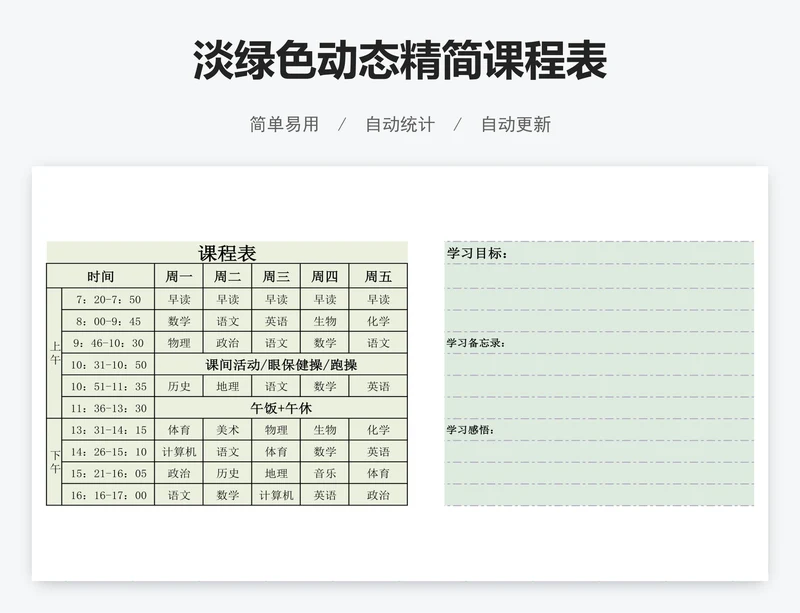Click 英语 in the 14:26-15:10 row
Viewport: 800px width, 613px height.
[378, 451]
